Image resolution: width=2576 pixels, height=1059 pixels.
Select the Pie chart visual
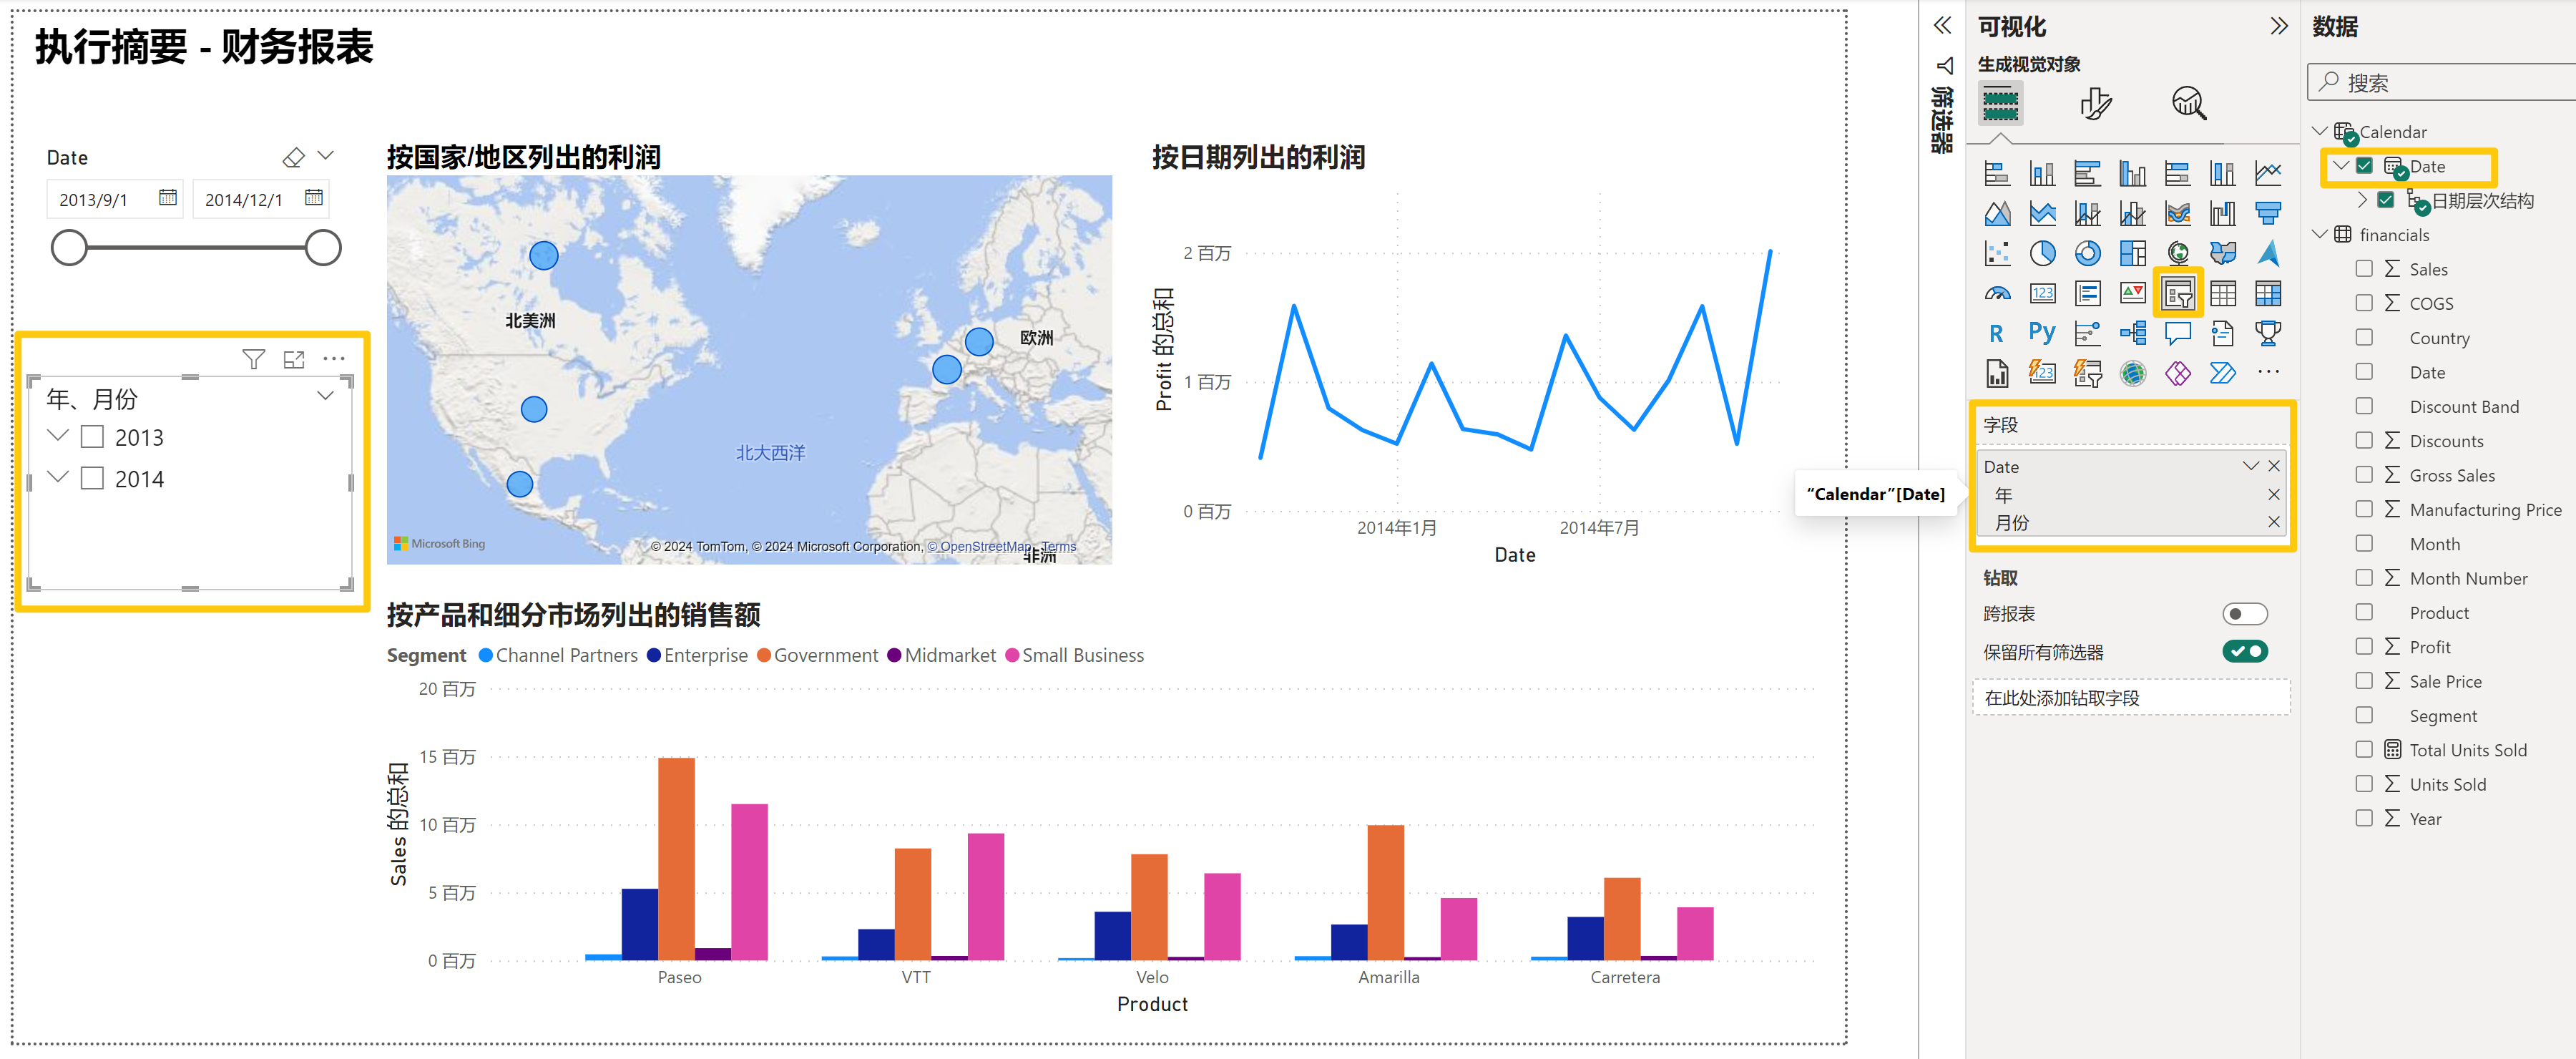coord(2042,254)
